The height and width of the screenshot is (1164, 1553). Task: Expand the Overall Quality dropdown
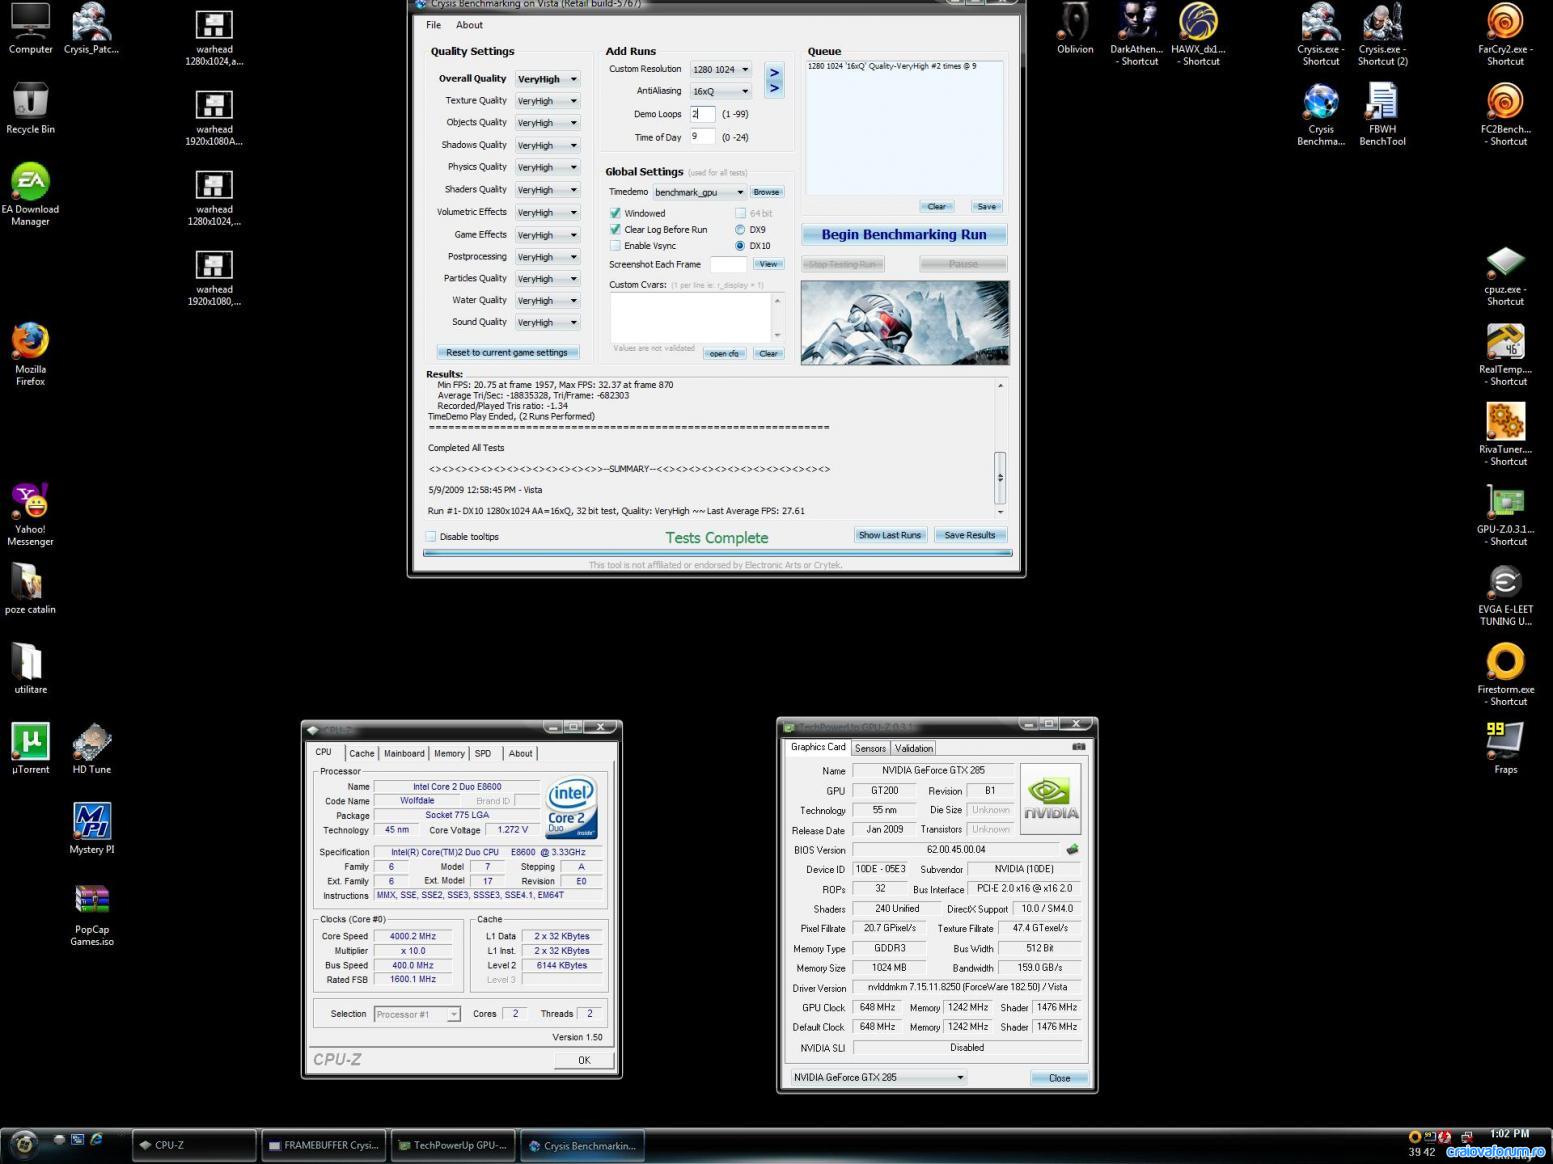547,79
